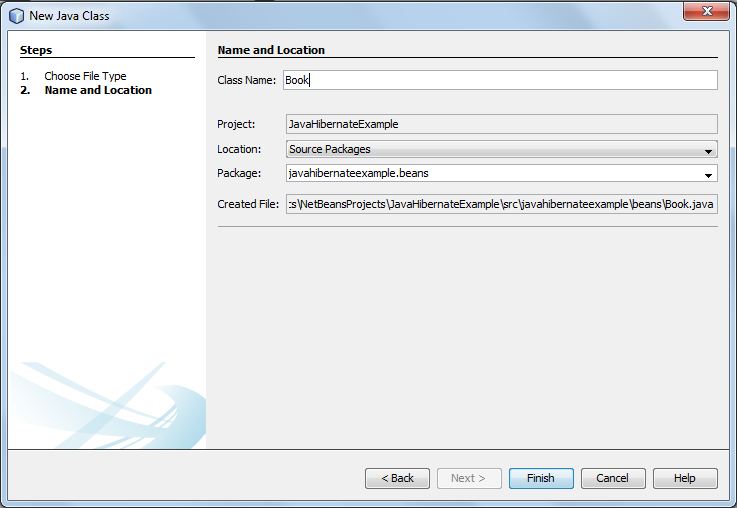Click the New Java Class window title

(x=69, y=16)
